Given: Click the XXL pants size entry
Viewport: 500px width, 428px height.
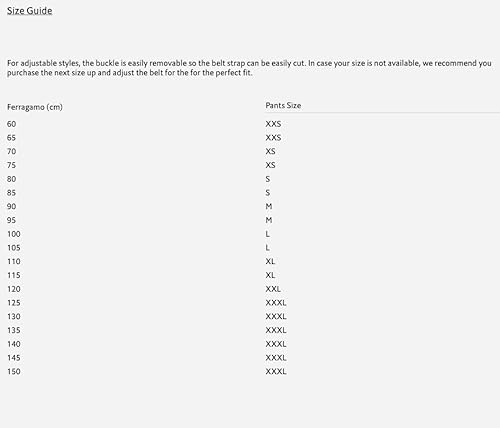Looking at the screenshot, I should coord(273,289).
